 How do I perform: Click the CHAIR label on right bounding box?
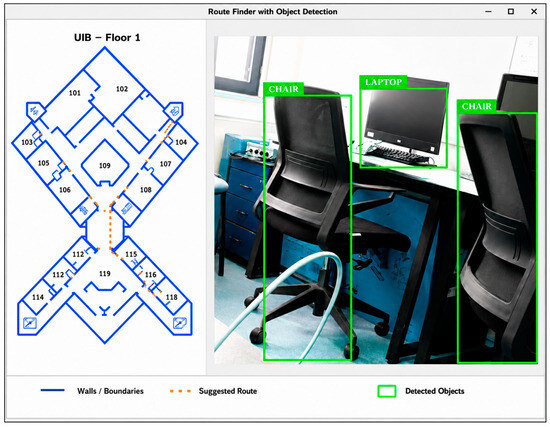point(476,106)
